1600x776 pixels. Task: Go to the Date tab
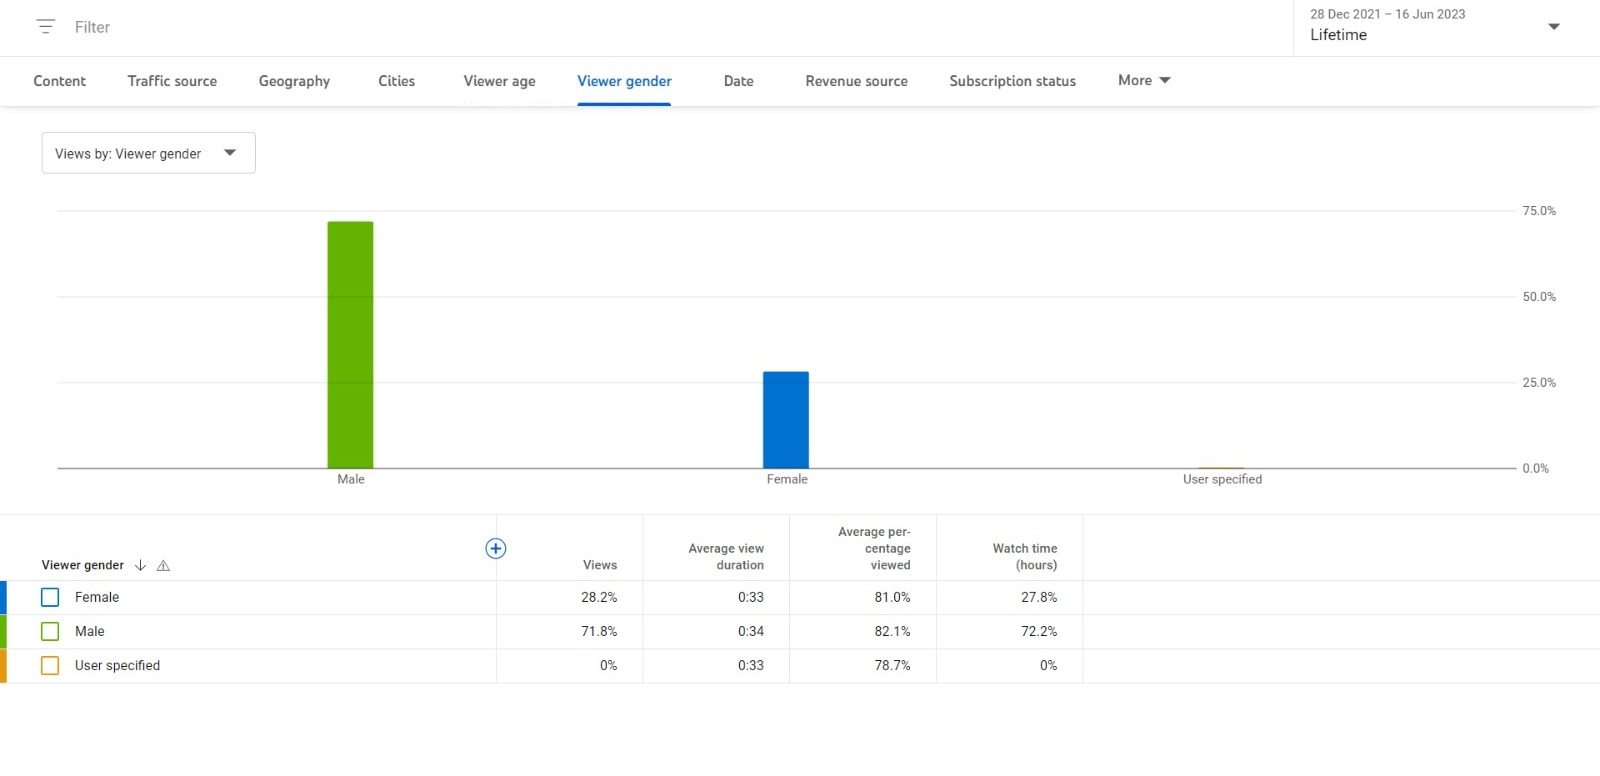coord(739,81)
